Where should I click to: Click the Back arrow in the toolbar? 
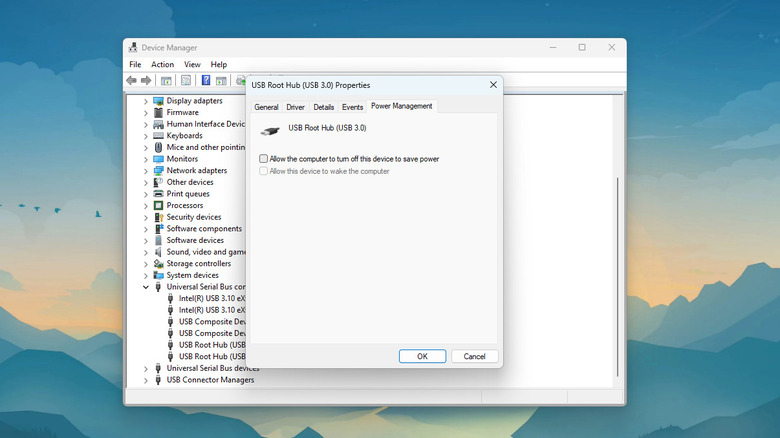coord(131,80)
